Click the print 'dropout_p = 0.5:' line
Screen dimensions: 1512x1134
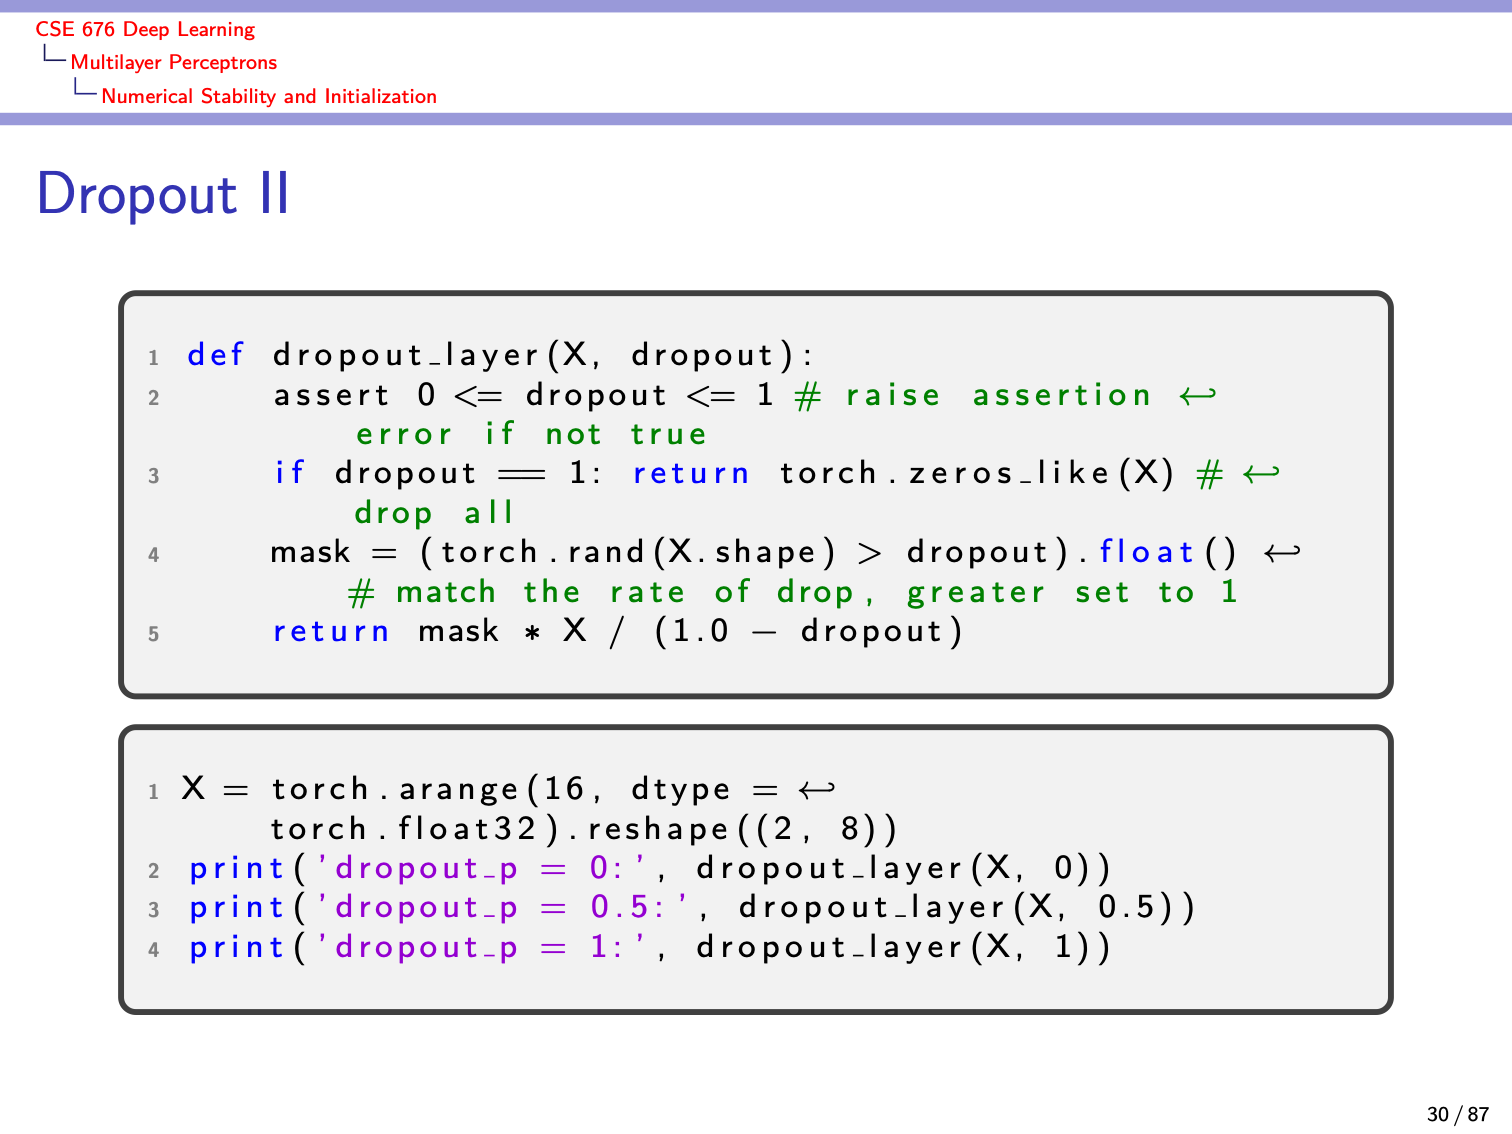coord(692,907)
